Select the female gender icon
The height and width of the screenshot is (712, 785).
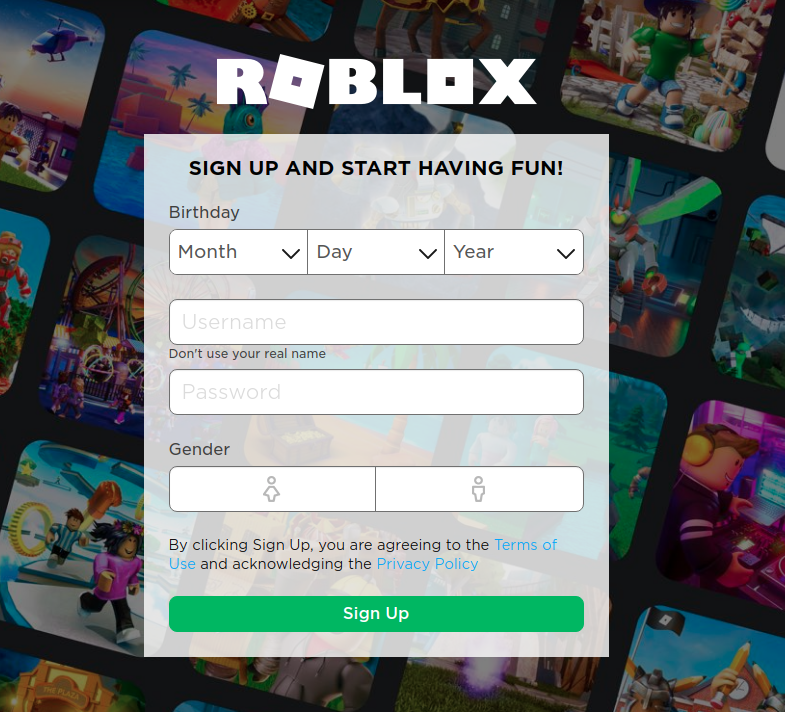(x=272, y=489)
